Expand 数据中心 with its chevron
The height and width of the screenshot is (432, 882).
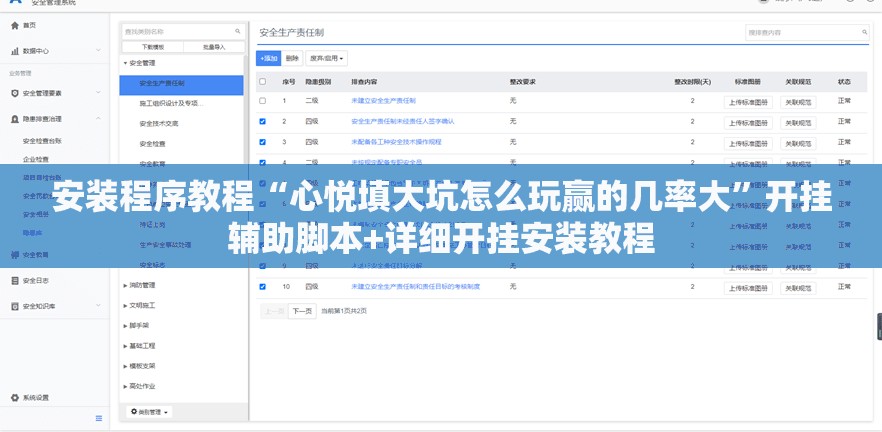(98, 51)
